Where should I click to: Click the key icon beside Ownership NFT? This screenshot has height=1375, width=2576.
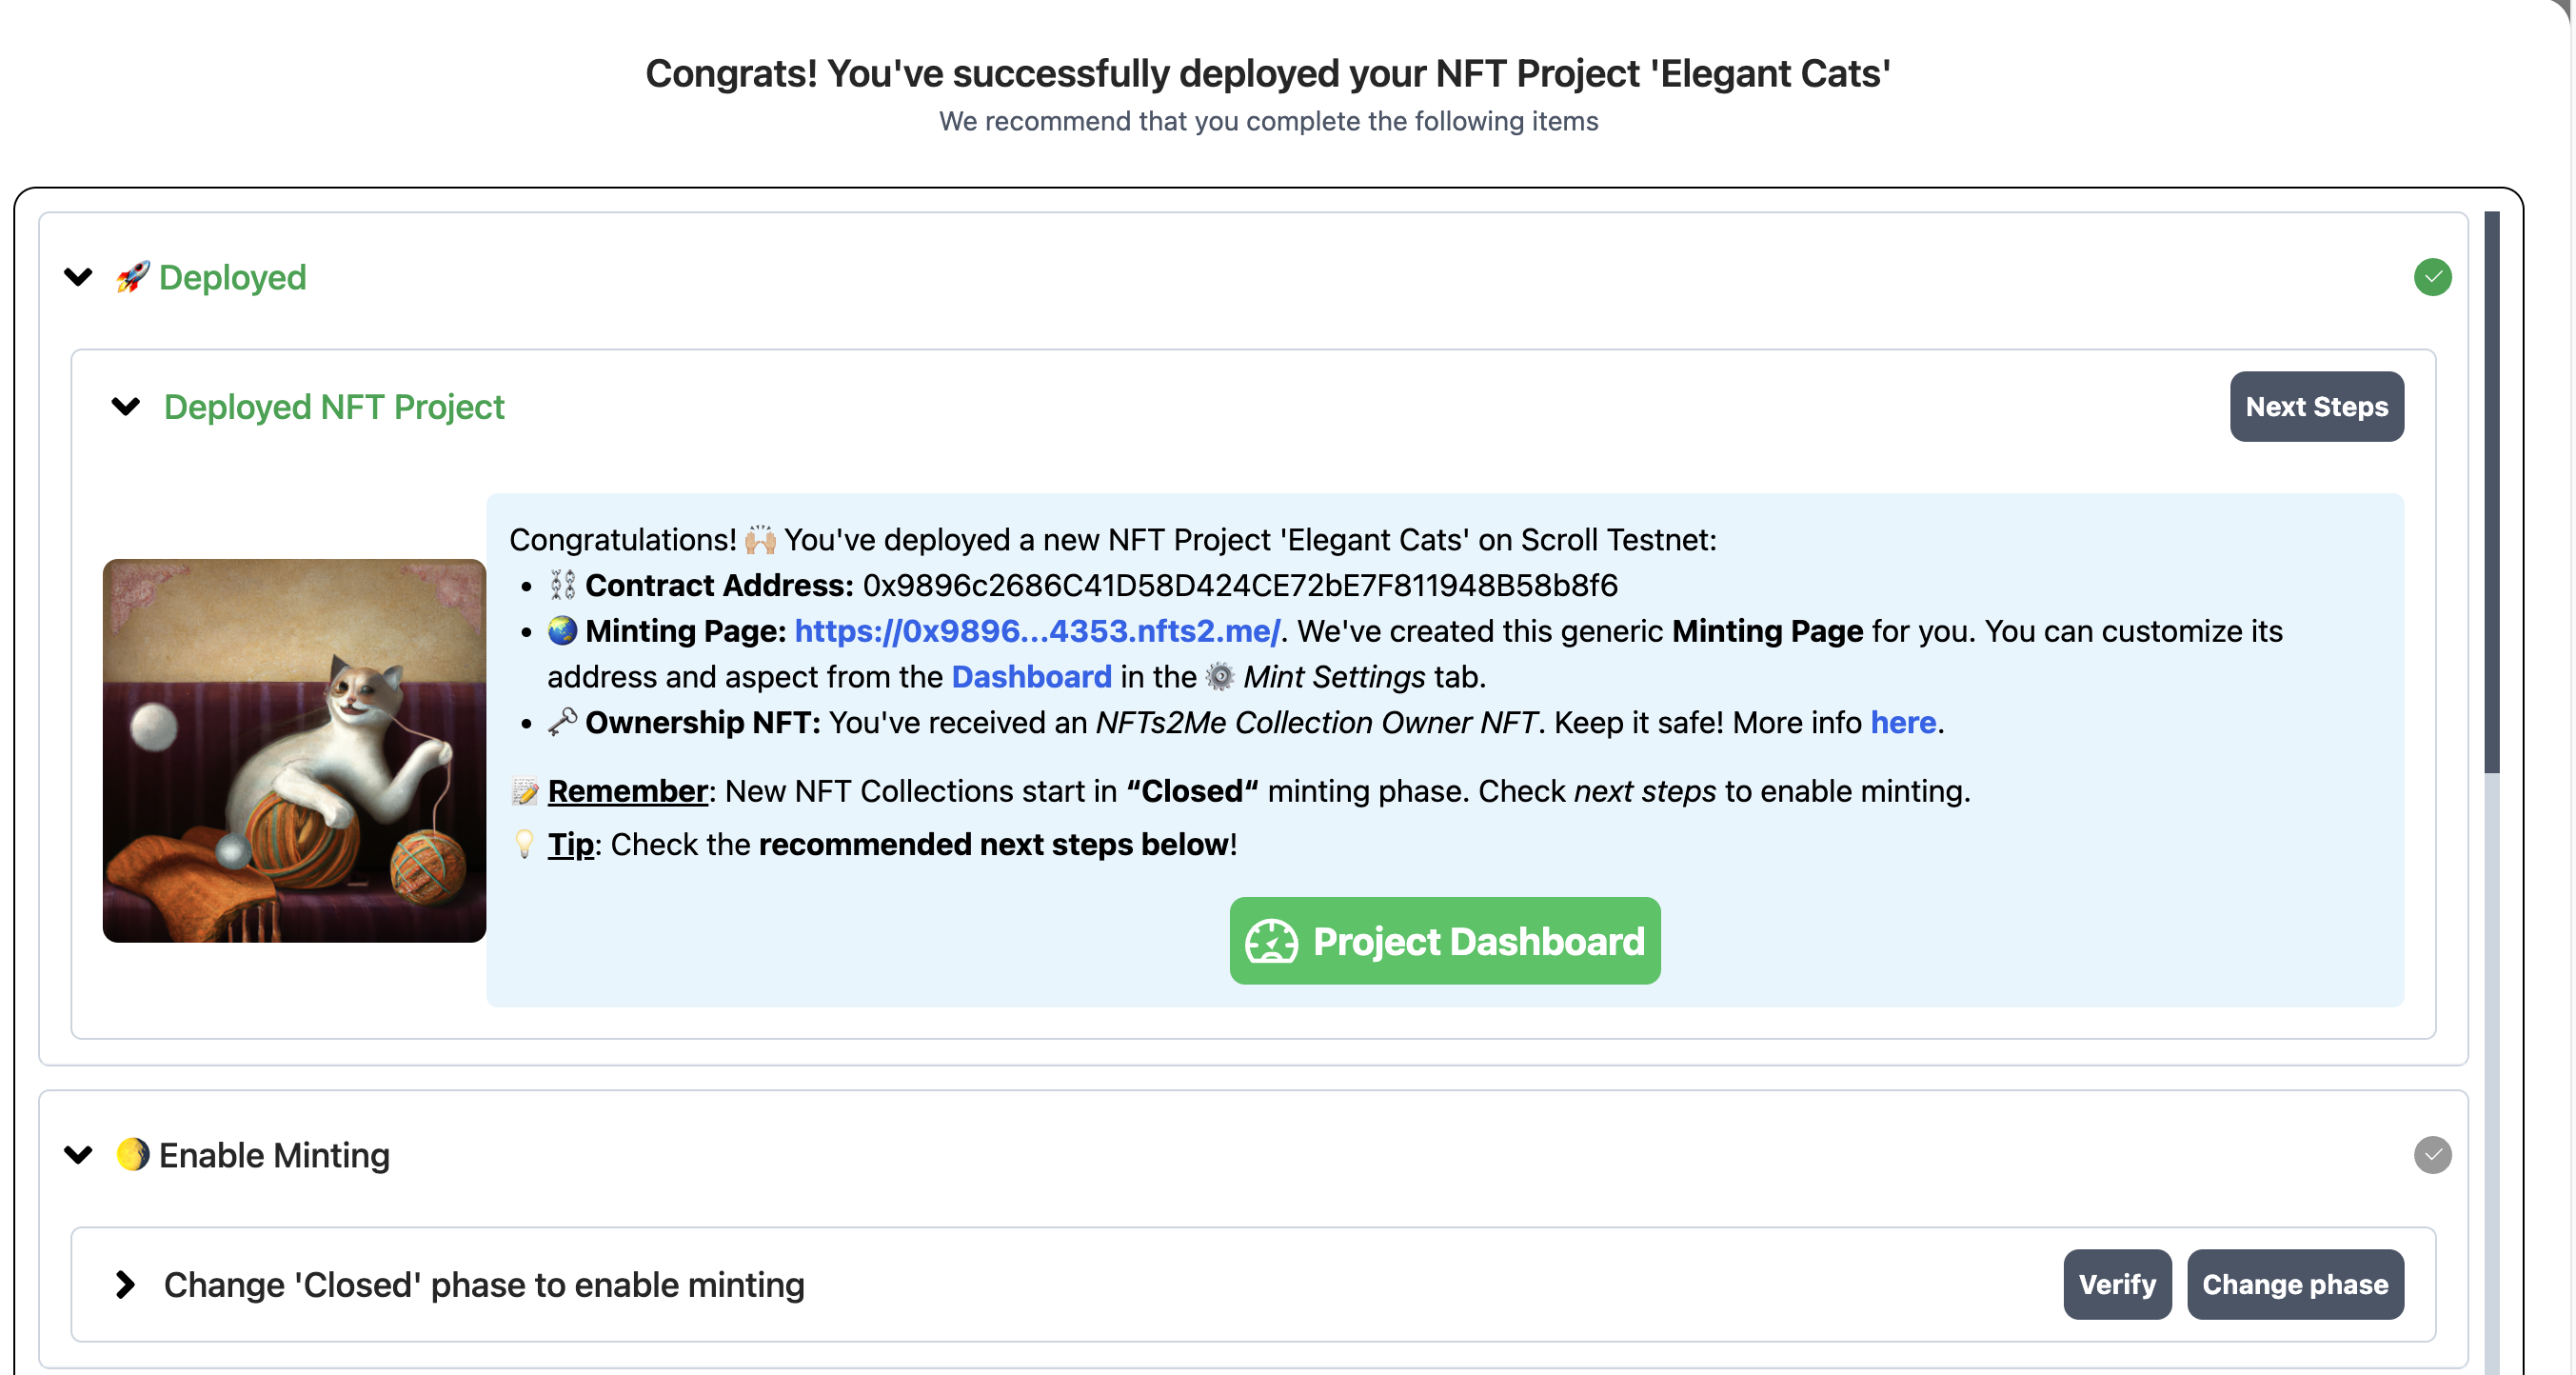click(562, 722)
